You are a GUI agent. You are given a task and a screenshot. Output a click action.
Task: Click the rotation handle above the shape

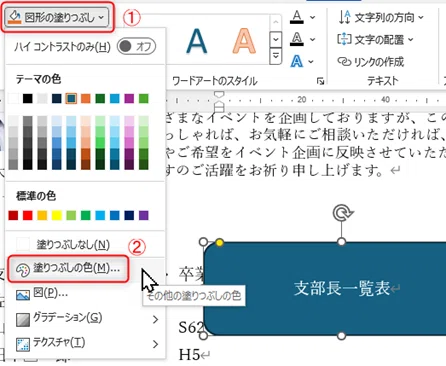point(342,213)
